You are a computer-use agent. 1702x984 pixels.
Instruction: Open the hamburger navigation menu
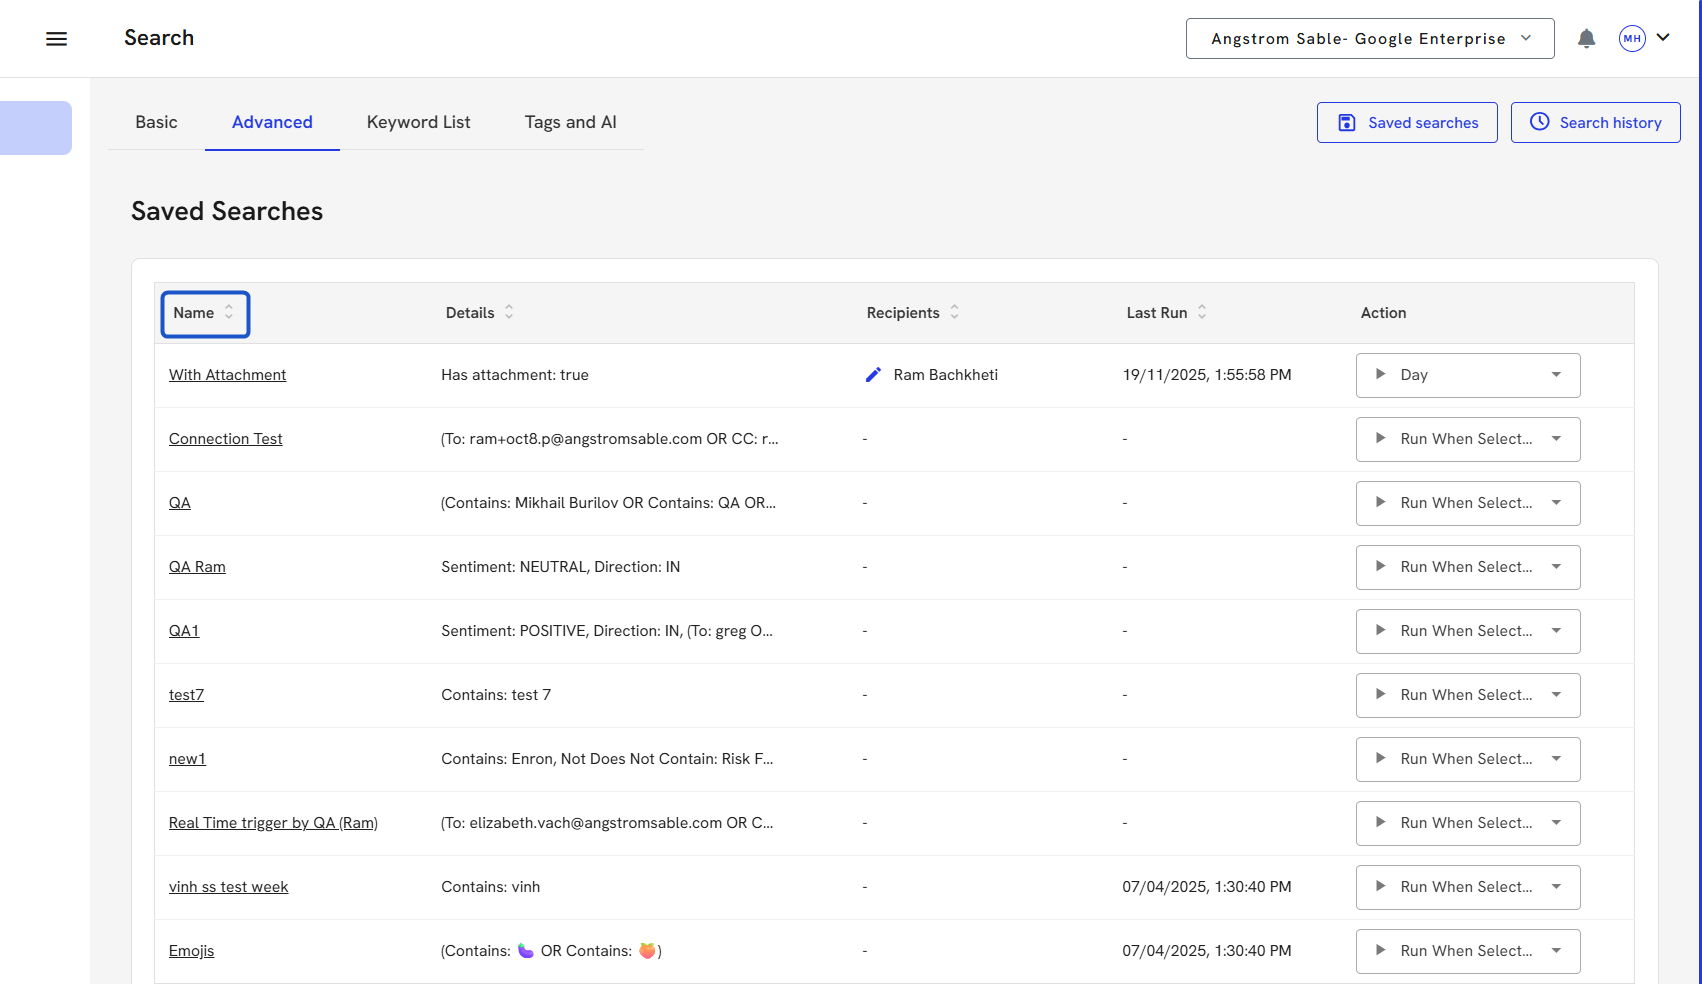[x=57, y=39]
